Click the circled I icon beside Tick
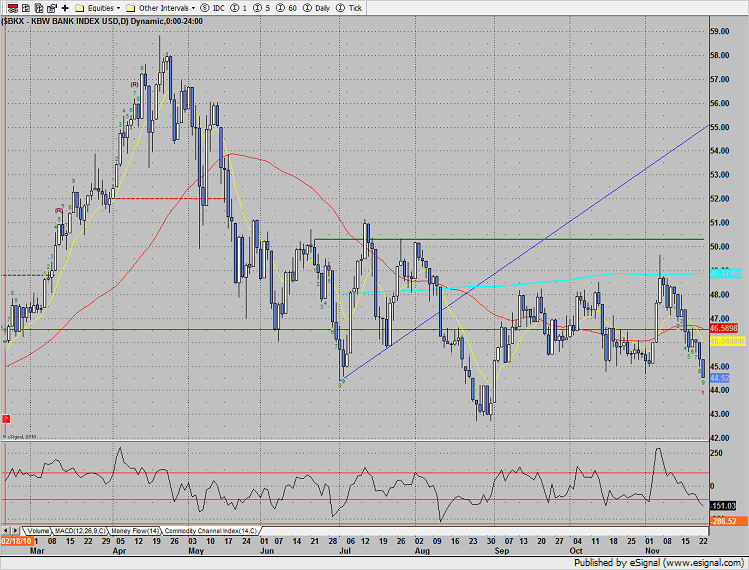 click(341, 8)
